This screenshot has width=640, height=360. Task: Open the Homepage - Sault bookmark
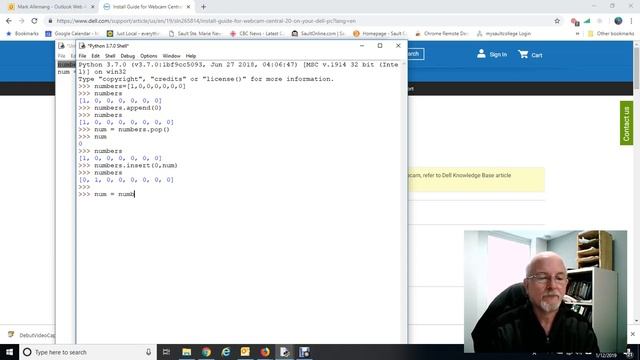380,33
